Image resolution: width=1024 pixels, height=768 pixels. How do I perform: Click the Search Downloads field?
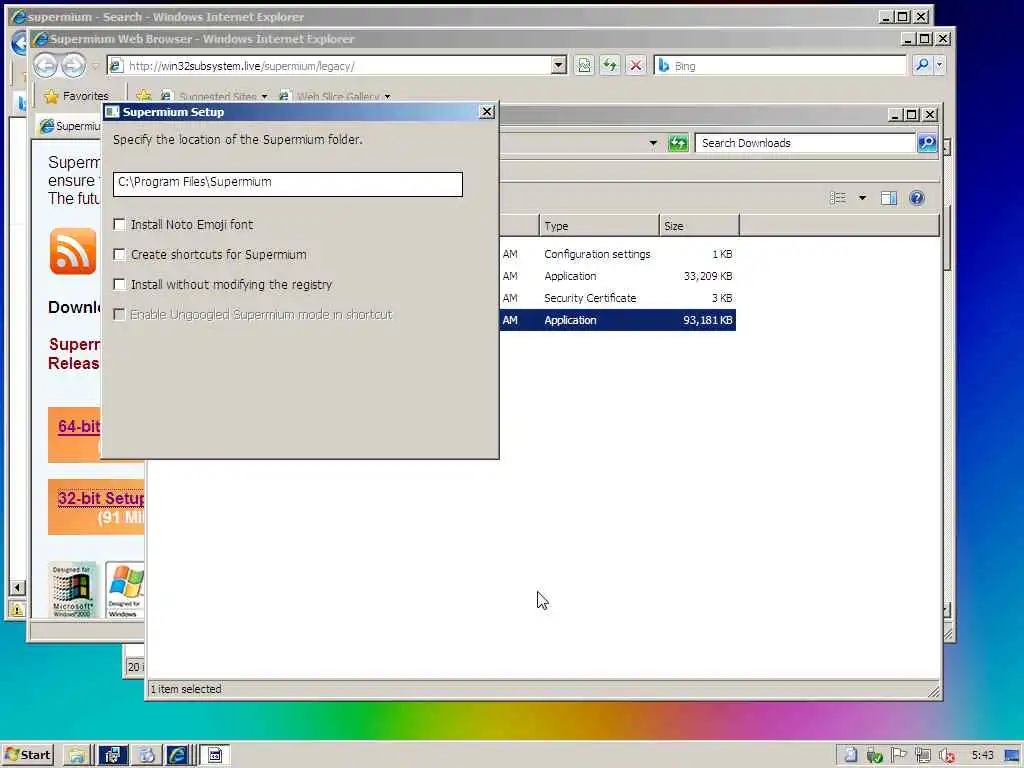point(805,143)
